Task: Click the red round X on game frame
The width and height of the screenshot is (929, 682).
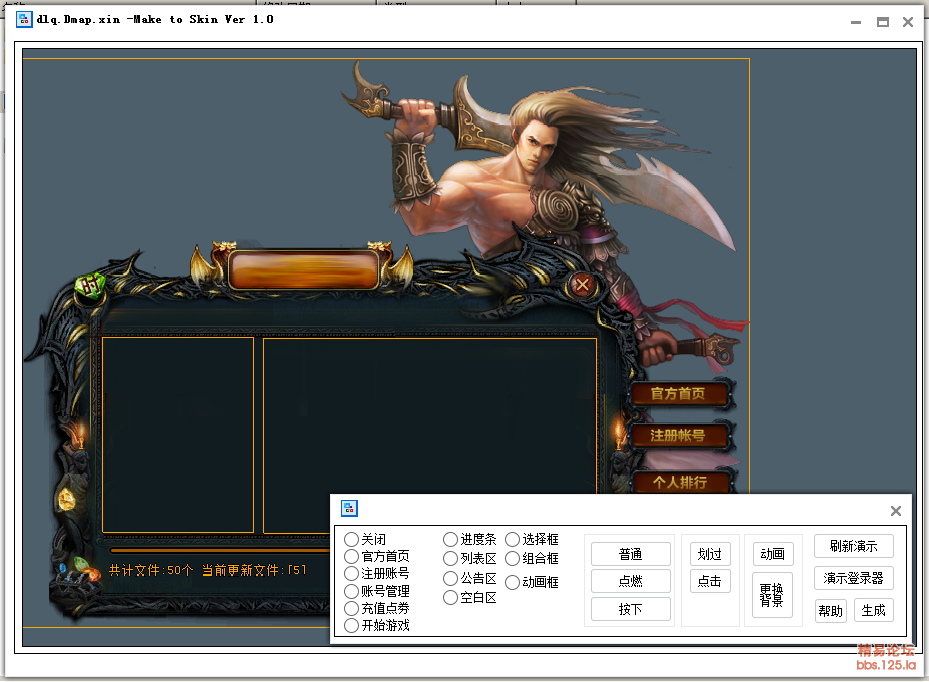Action: (x=582, y=285)
